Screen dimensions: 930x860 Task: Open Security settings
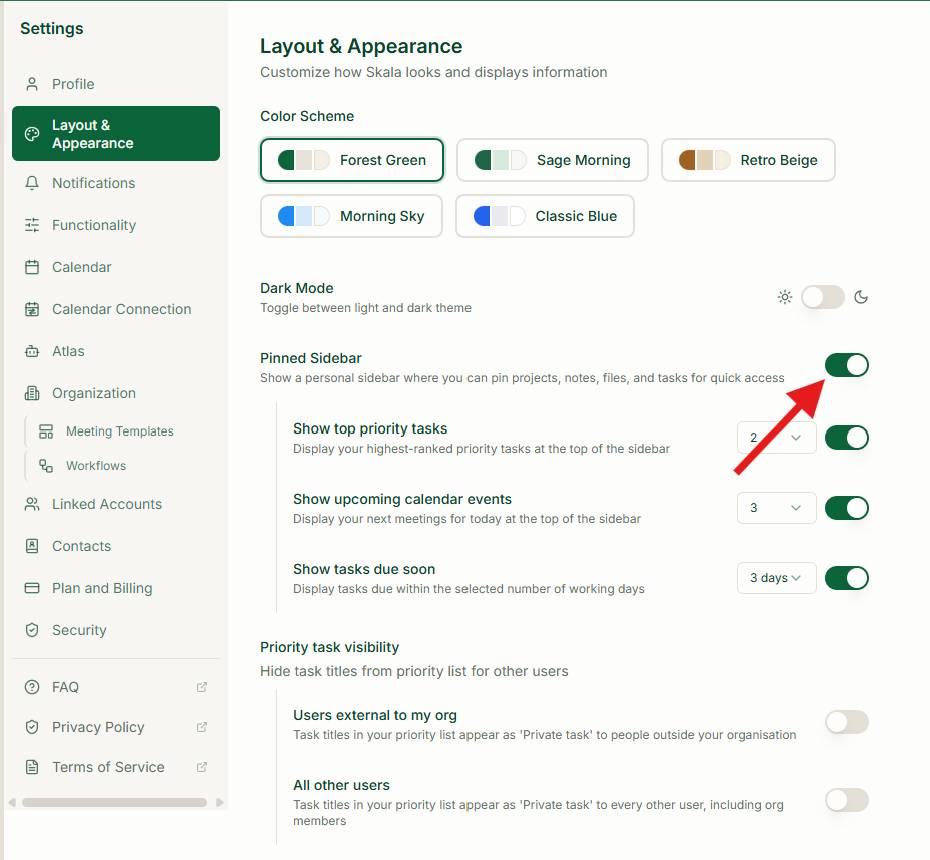[116, 630]
